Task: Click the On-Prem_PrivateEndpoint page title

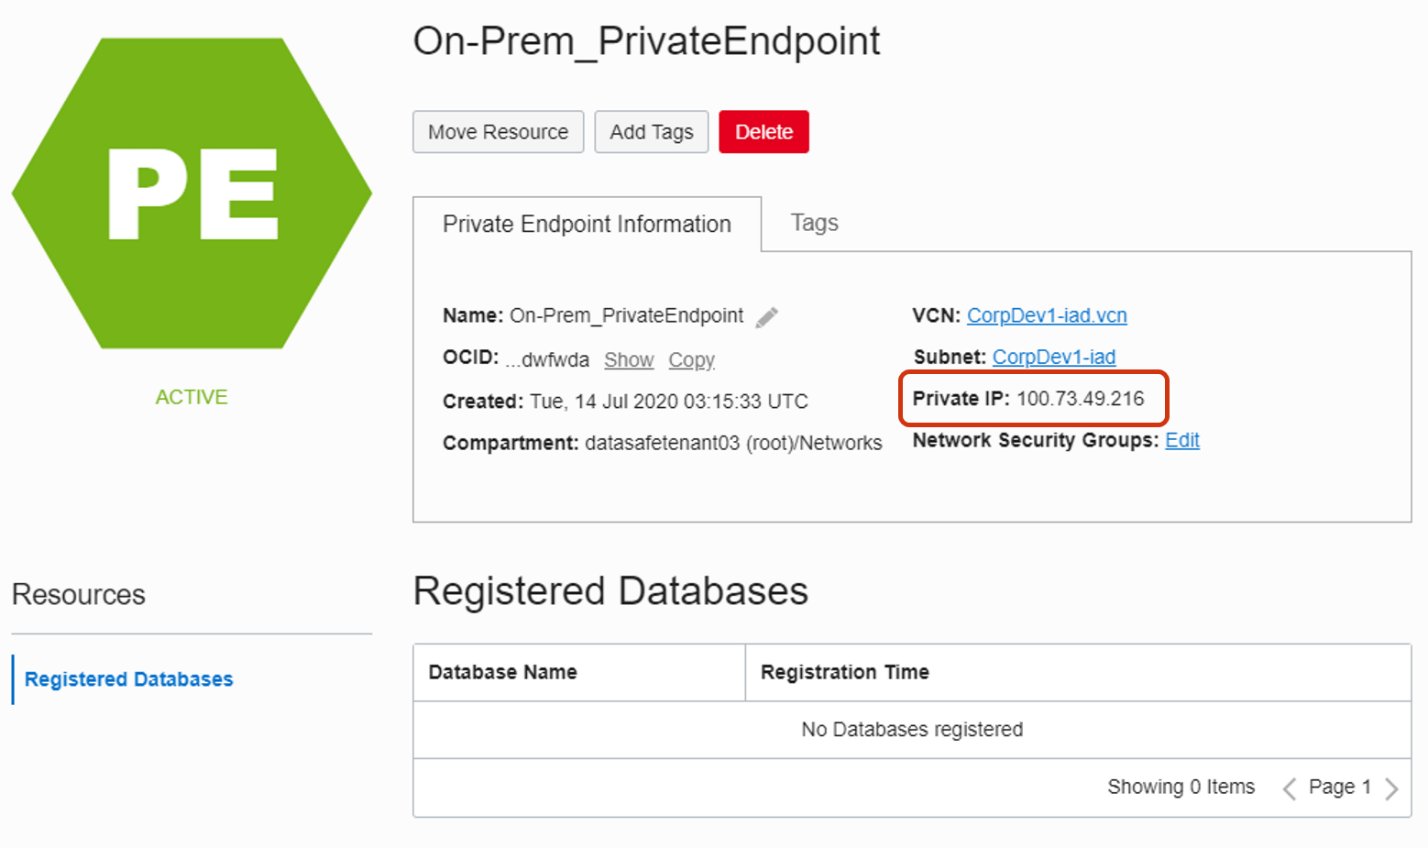Action: pyautogui.click(x=646, y=42)
